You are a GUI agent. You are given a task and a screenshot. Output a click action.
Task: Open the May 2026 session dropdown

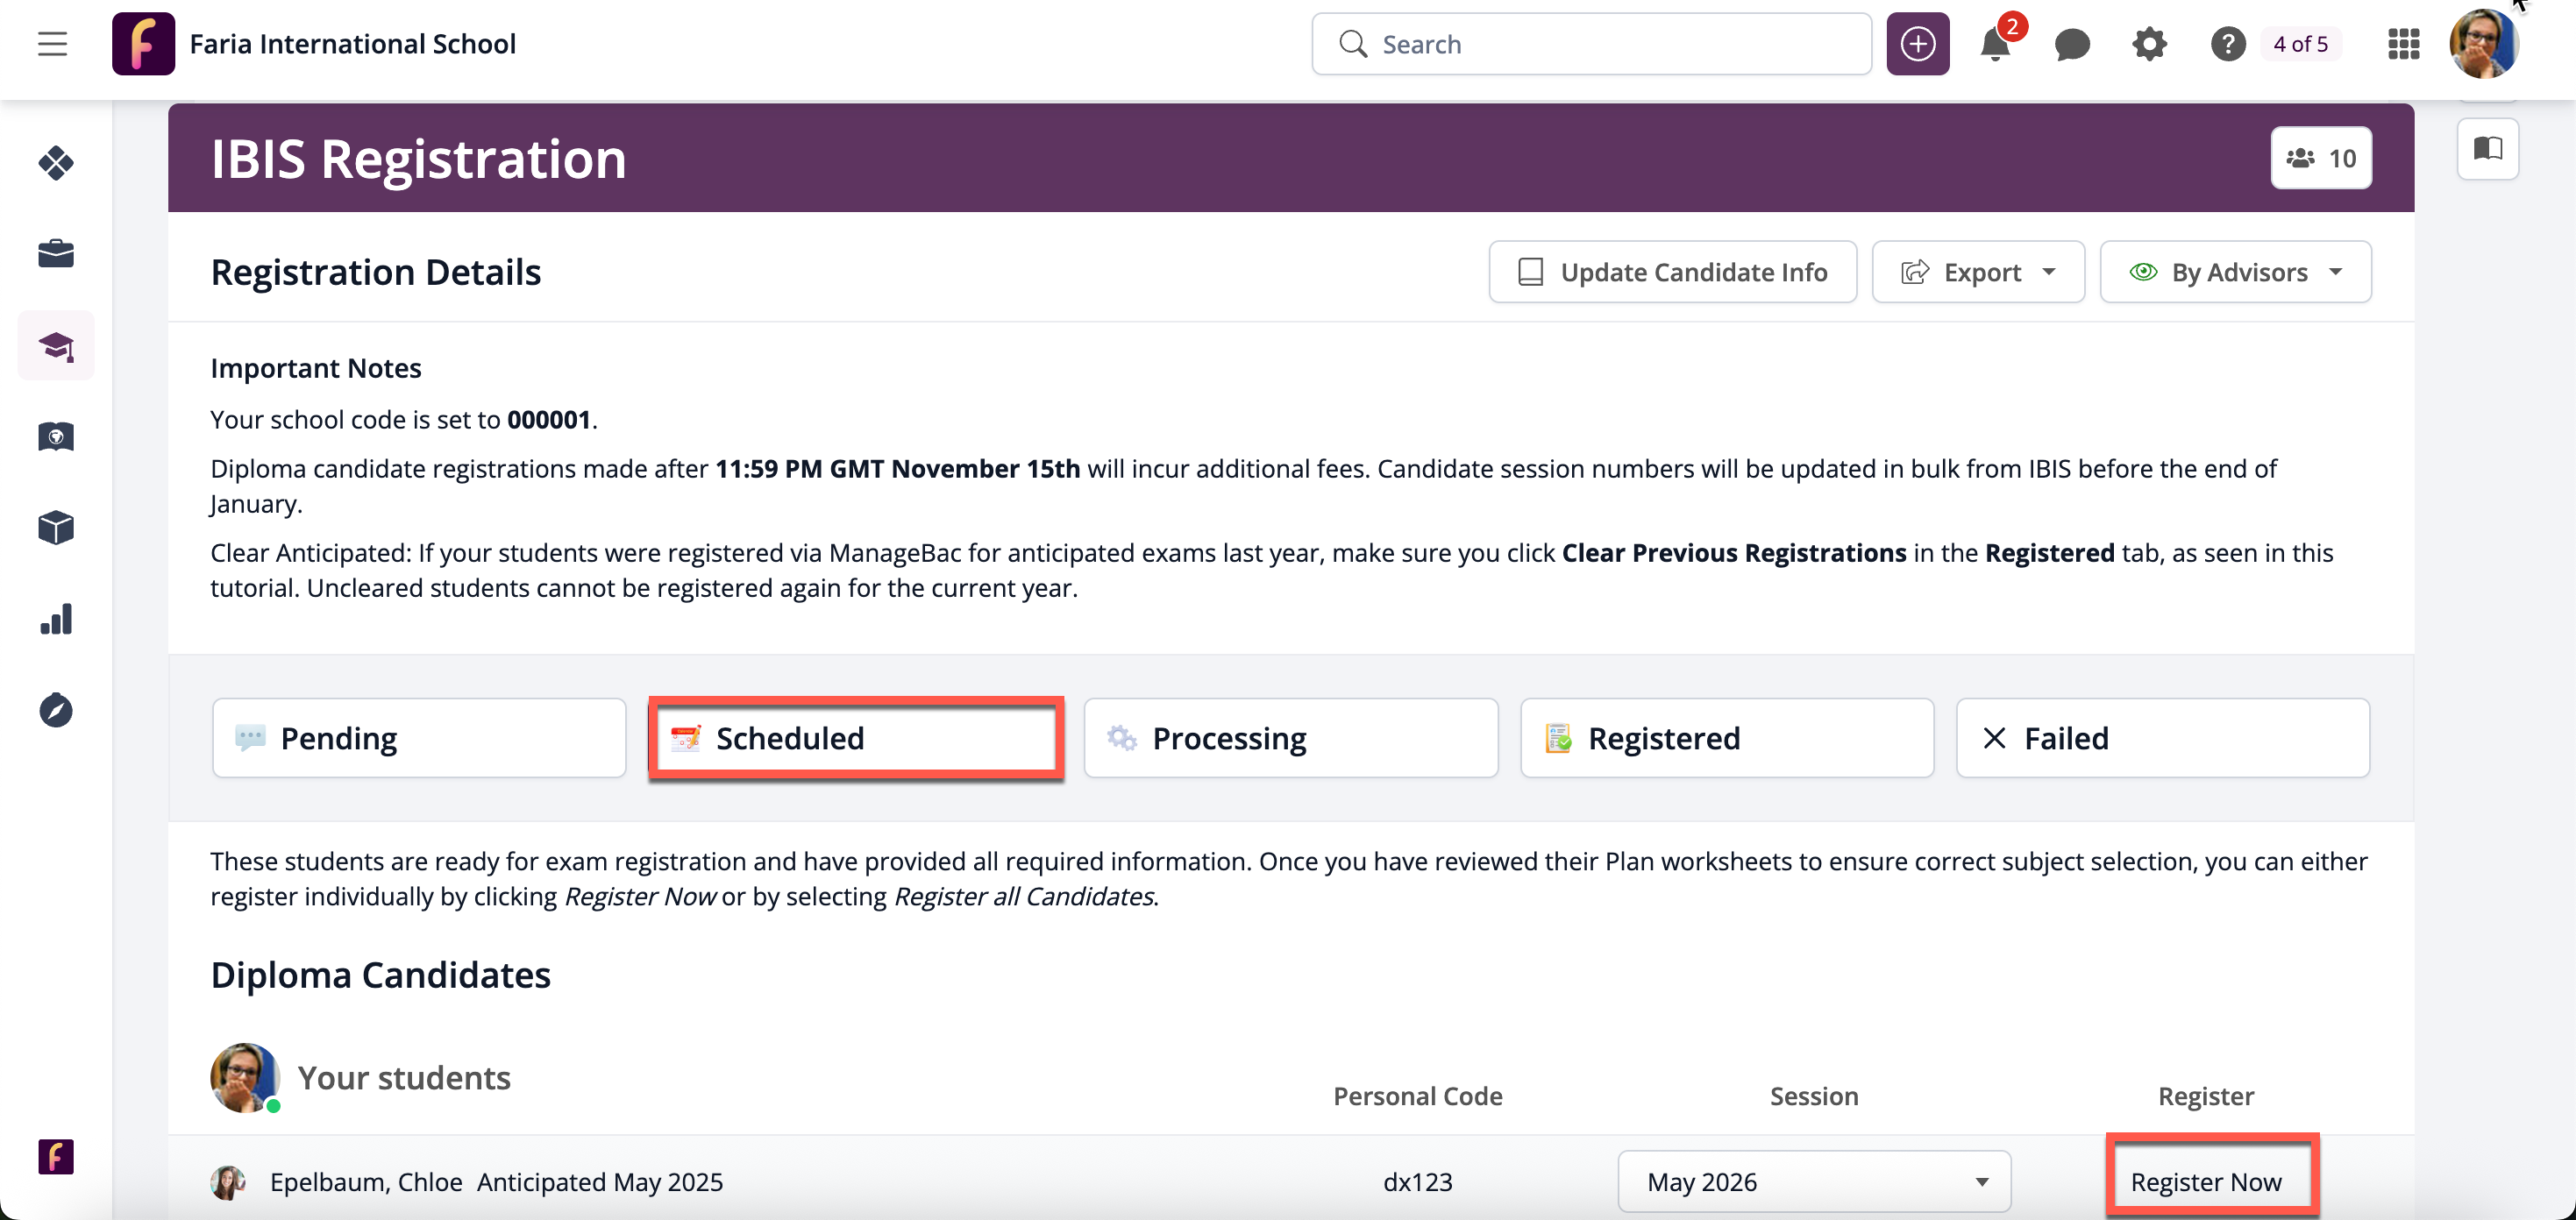click(x=1814, y=1181)
